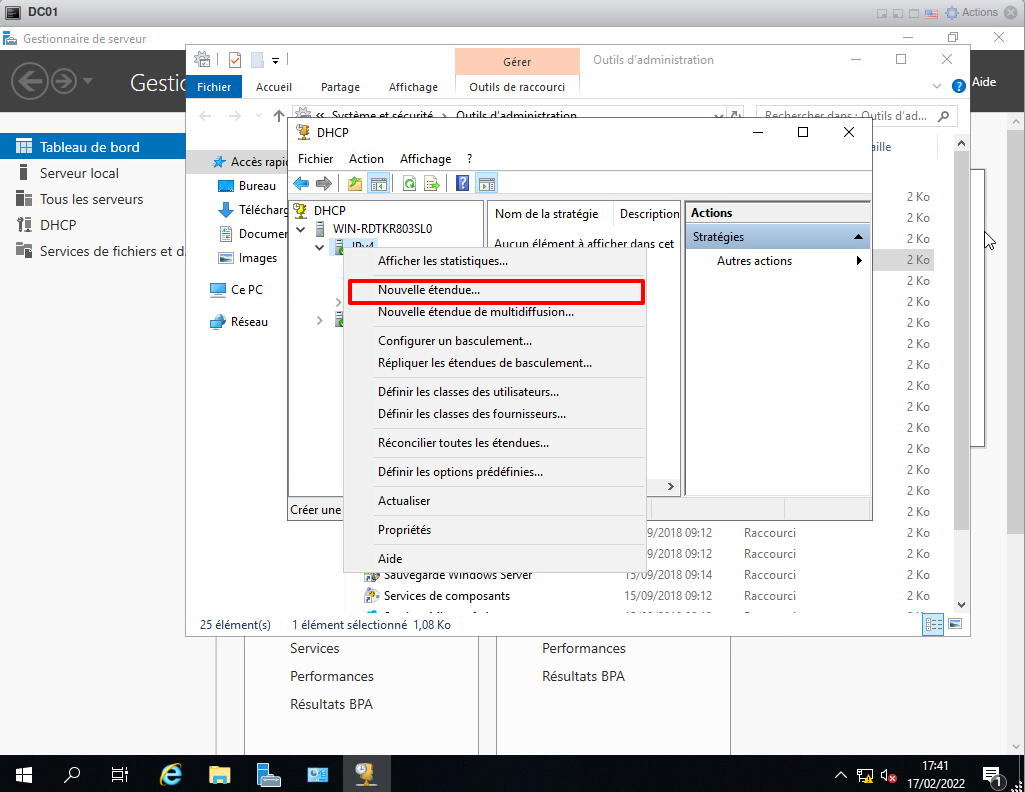Choose Configurer un basculement... menu entry
The width and height of the screenshot is (1025, 792).
(x=454, y=341)
